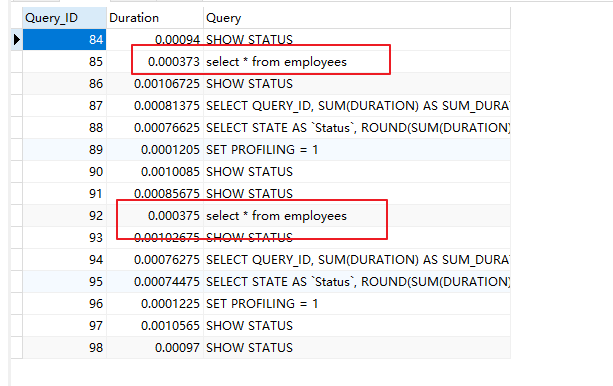Select Query_ID cell 84

point(65,39)
